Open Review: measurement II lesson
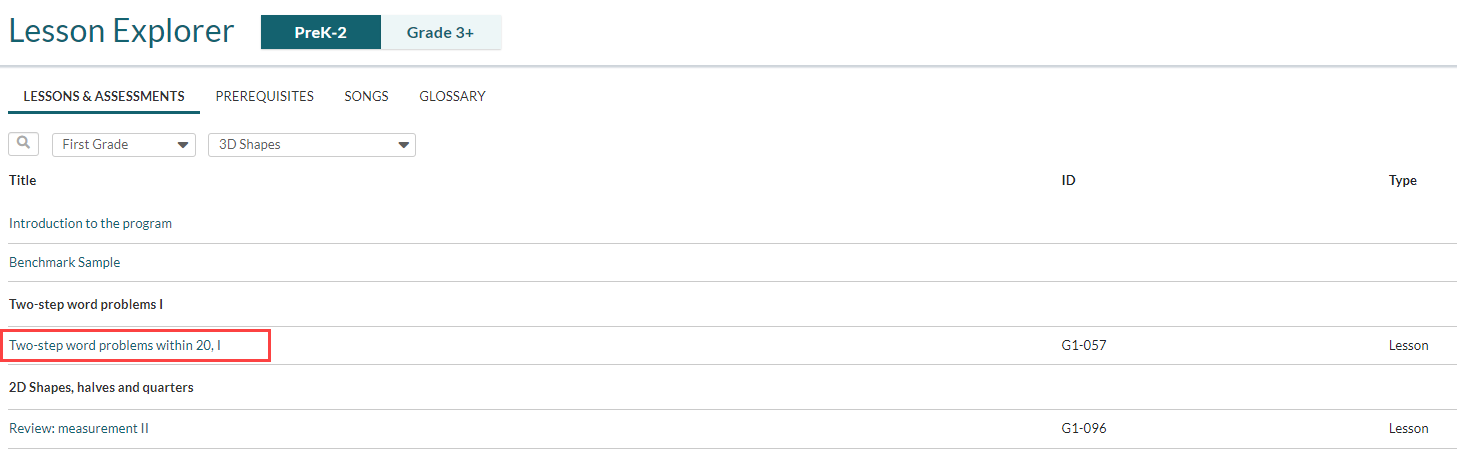 tap(79, 428)
